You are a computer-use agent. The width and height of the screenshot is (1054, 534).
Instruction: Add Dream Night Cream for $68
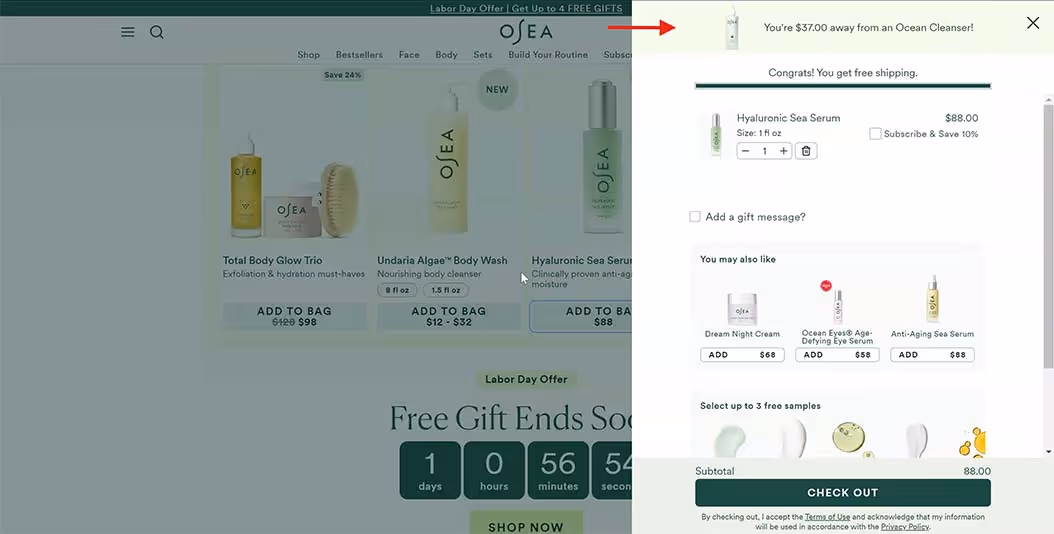(742, 354)
